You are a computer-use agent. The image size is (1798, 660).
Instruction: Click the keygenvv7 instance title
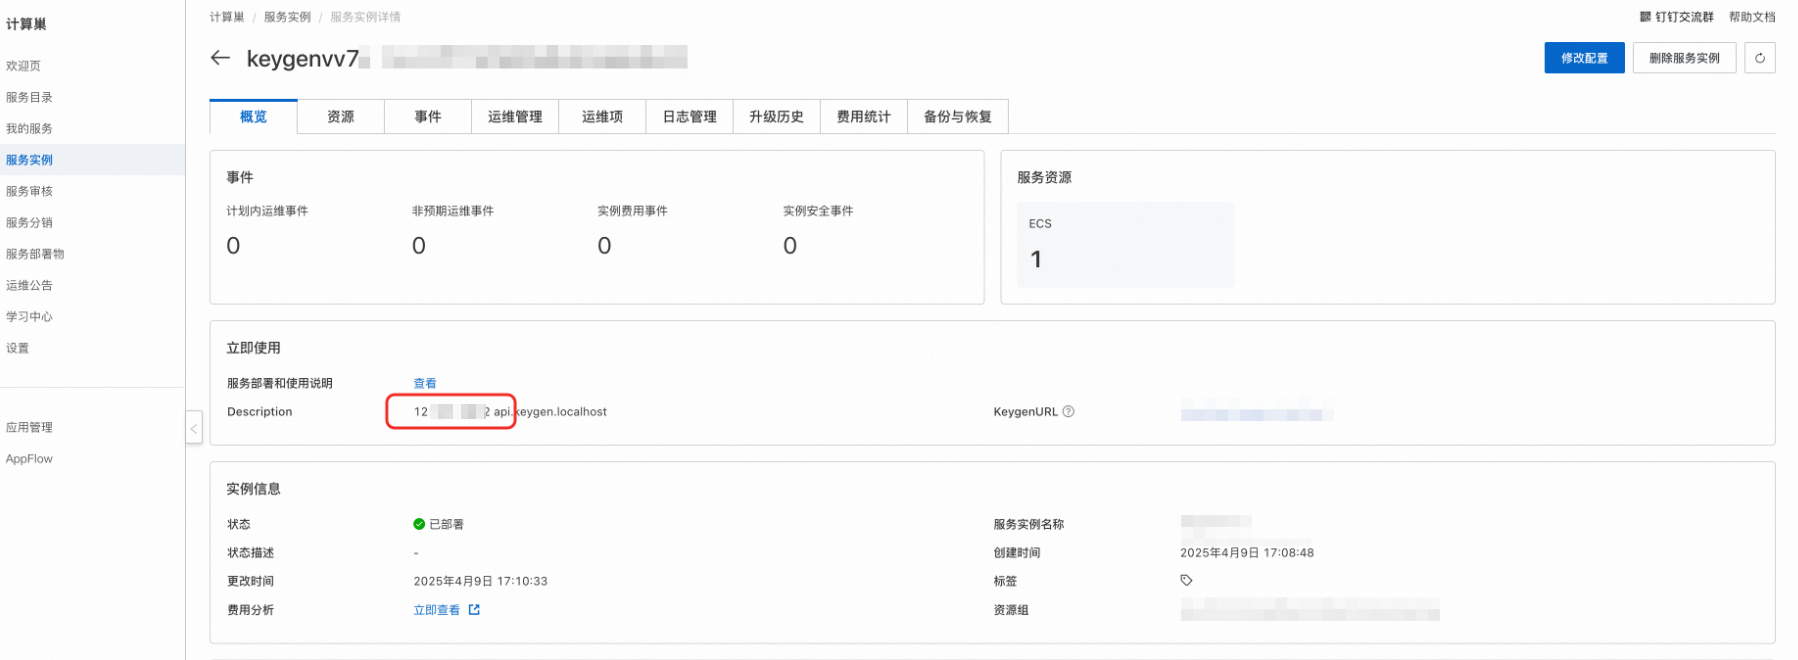pyautogui.click(x=303, y=59)
